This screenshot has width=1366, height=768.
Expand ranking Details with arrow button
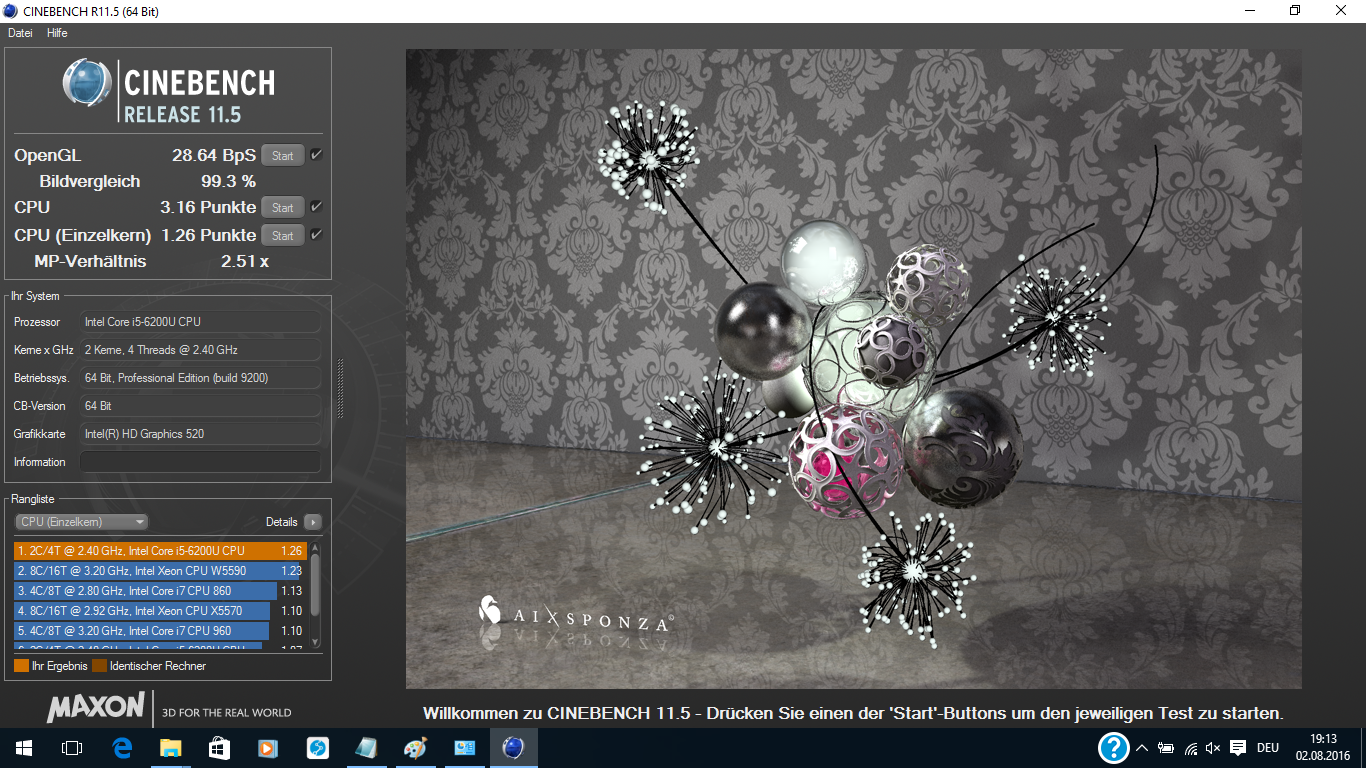click(313, 522)
